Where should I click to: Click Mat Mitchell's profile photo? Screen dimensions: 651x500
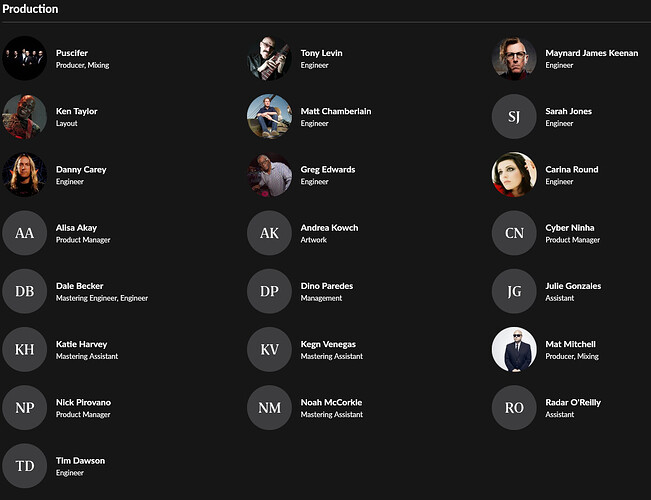click(x=514, y=350)
